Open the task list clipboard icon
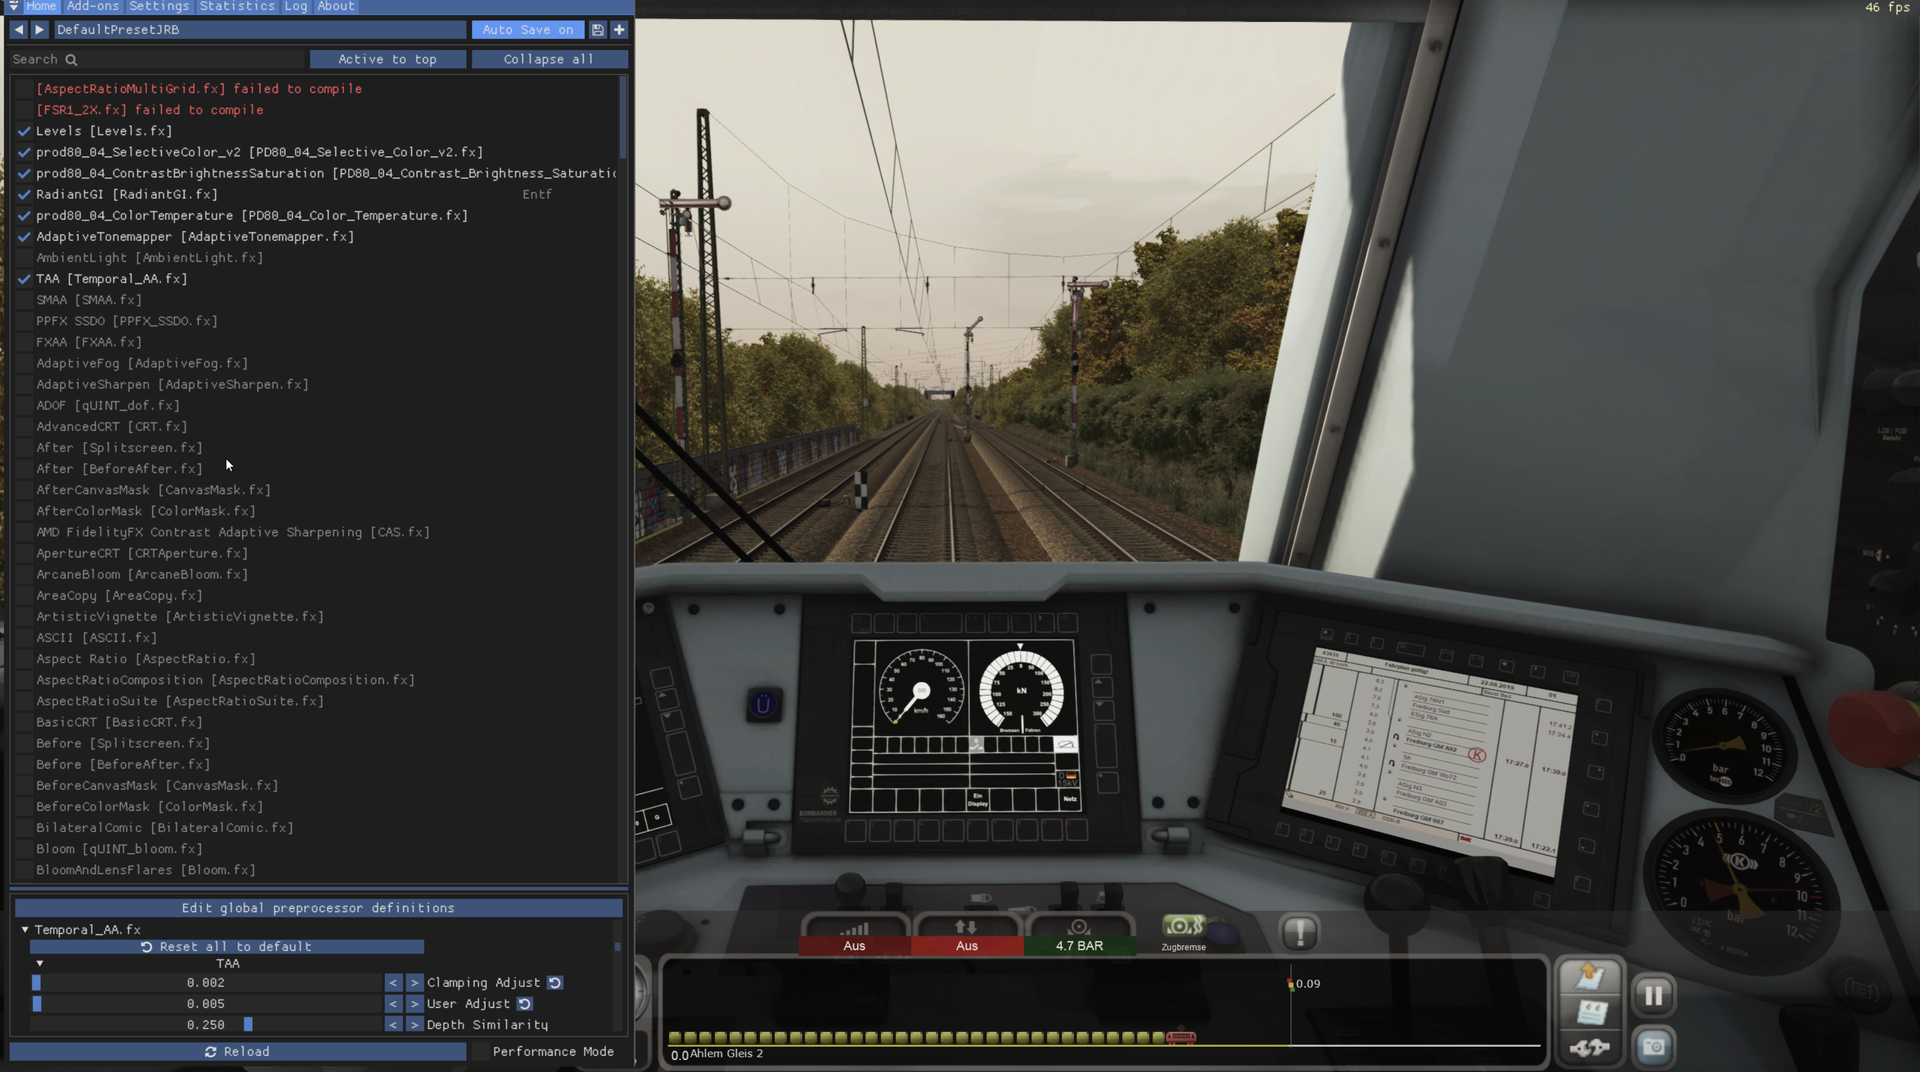 click(x=1589, y=976)
